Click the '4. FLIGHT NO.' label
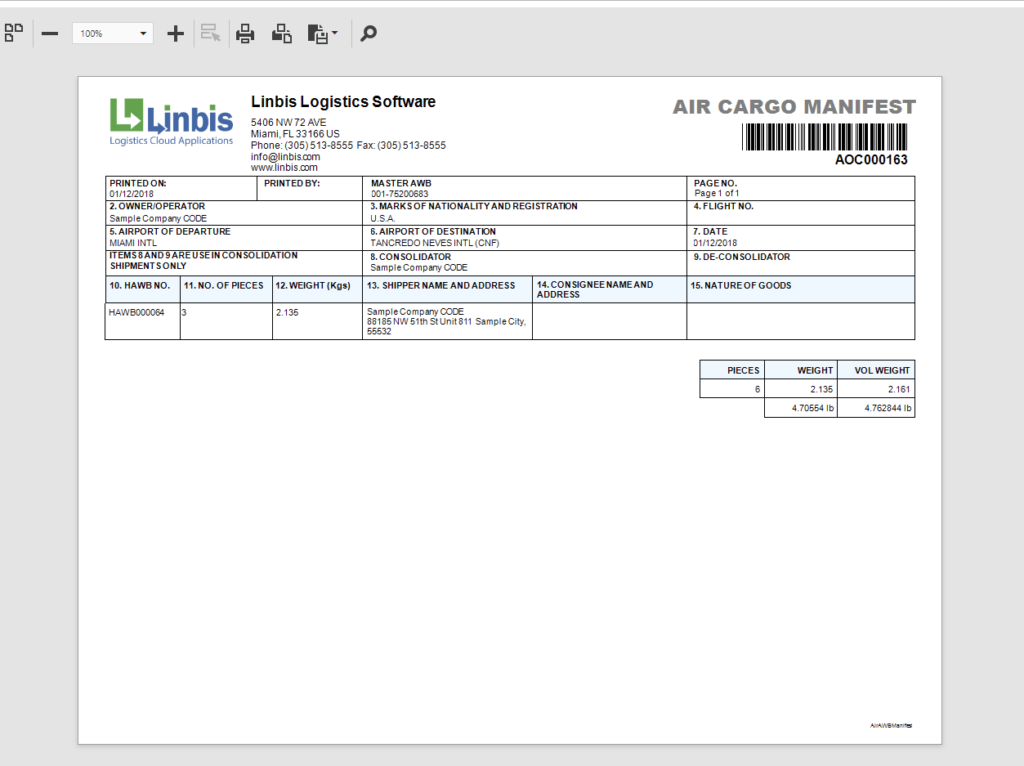This screenshot has height=766, width=1024. tap(724, 206)
